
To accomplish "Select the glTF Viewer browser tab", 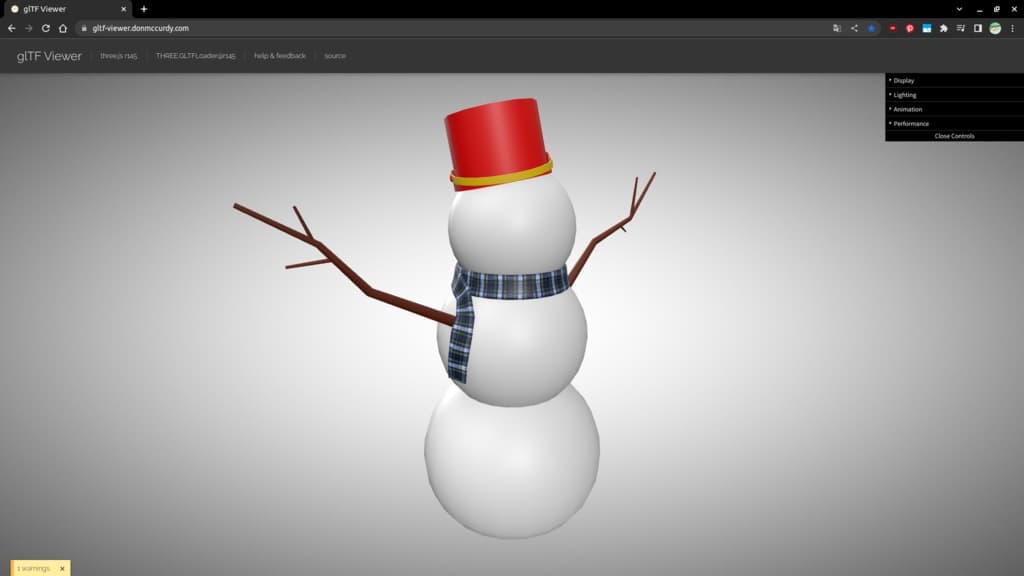I will [67, 9].
